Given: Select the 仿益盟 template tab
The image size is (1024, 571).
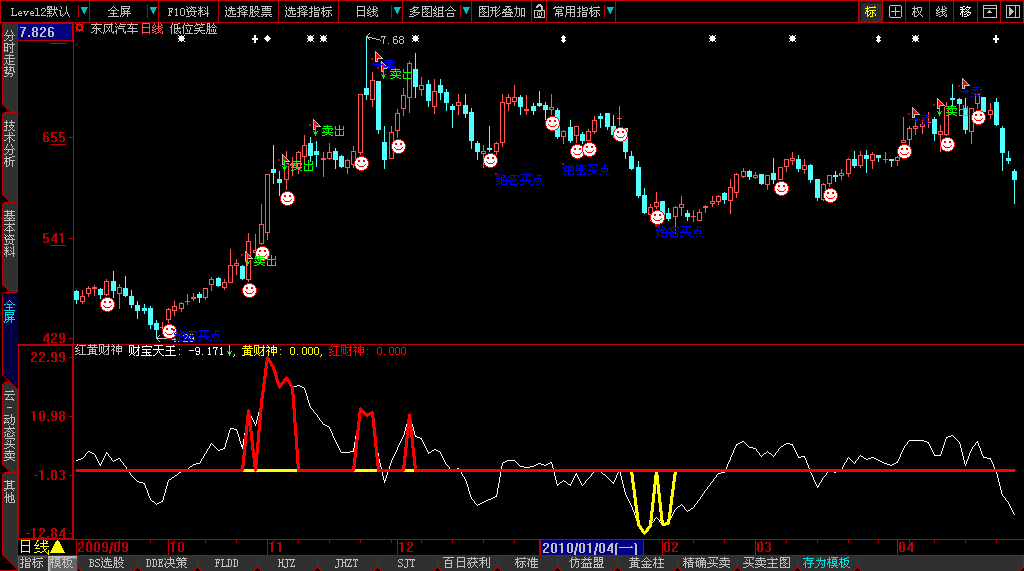Looking at the screenshot, I should click(586, 563).
